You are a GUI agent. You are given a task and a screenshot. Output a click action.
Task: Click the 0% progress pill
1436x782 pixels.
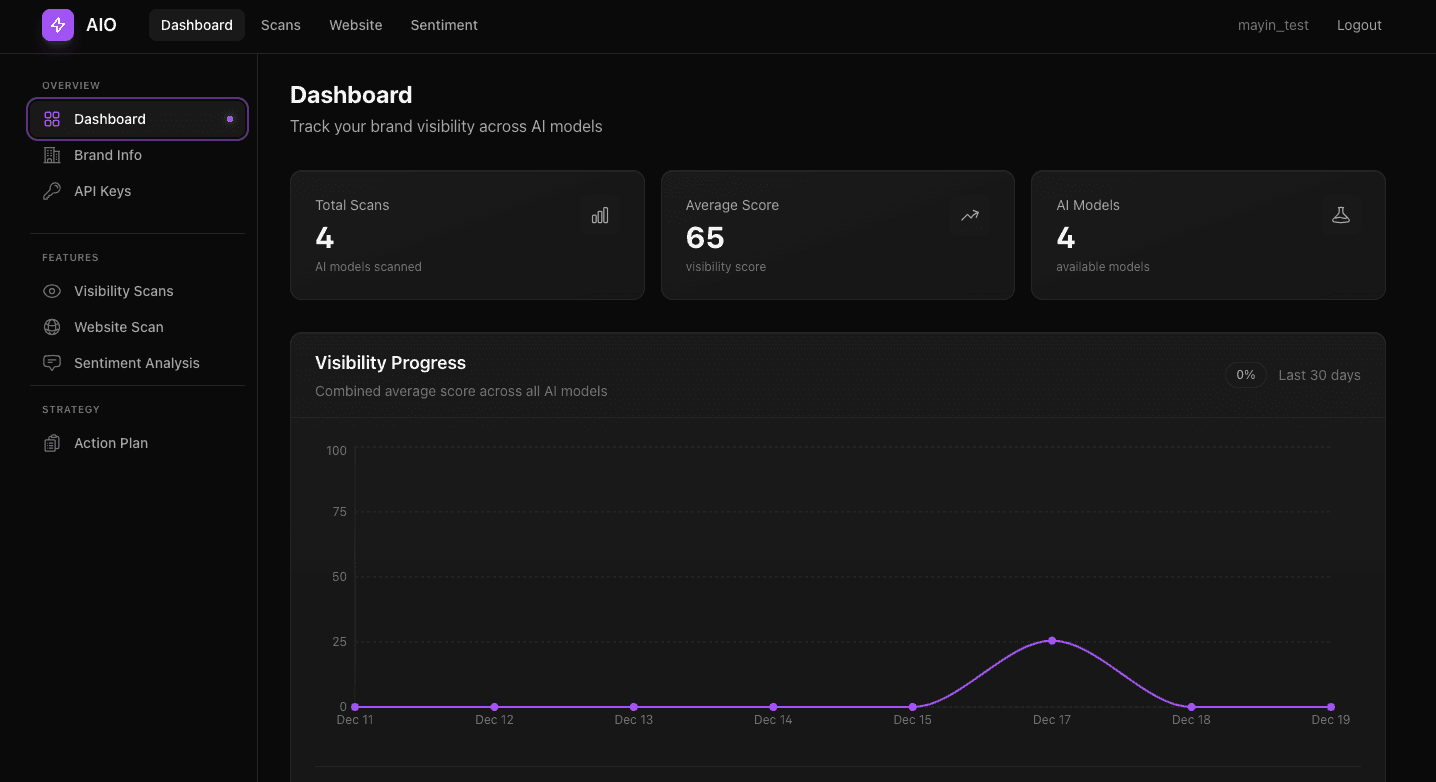[x=1246, y=375]
